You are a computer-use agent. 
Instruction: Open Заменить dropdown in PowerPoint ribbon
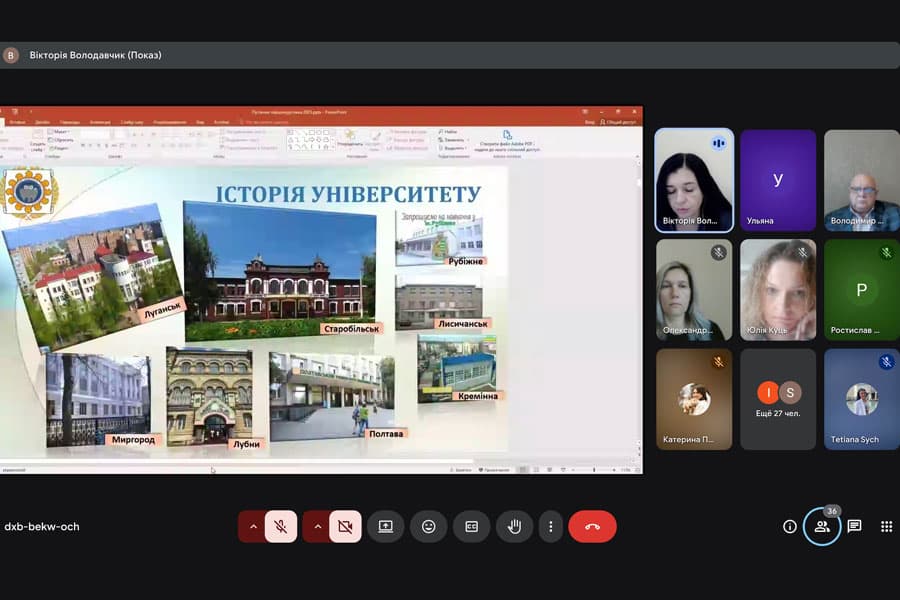pos(453,140)
